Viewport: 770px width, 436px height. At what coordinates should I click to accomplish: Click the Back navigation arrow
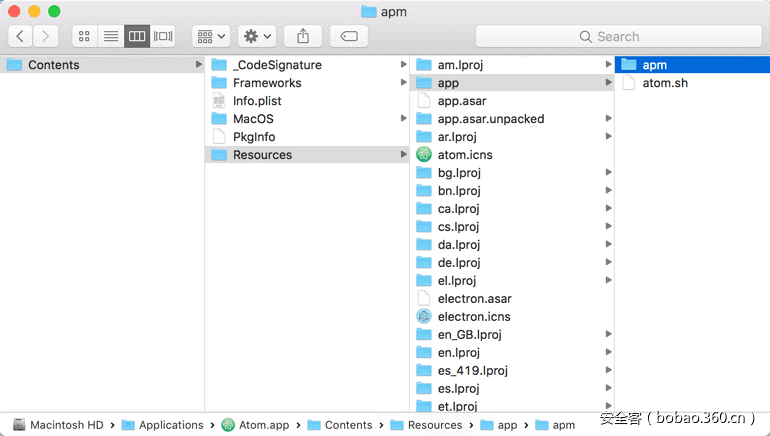tap(21, 36)
